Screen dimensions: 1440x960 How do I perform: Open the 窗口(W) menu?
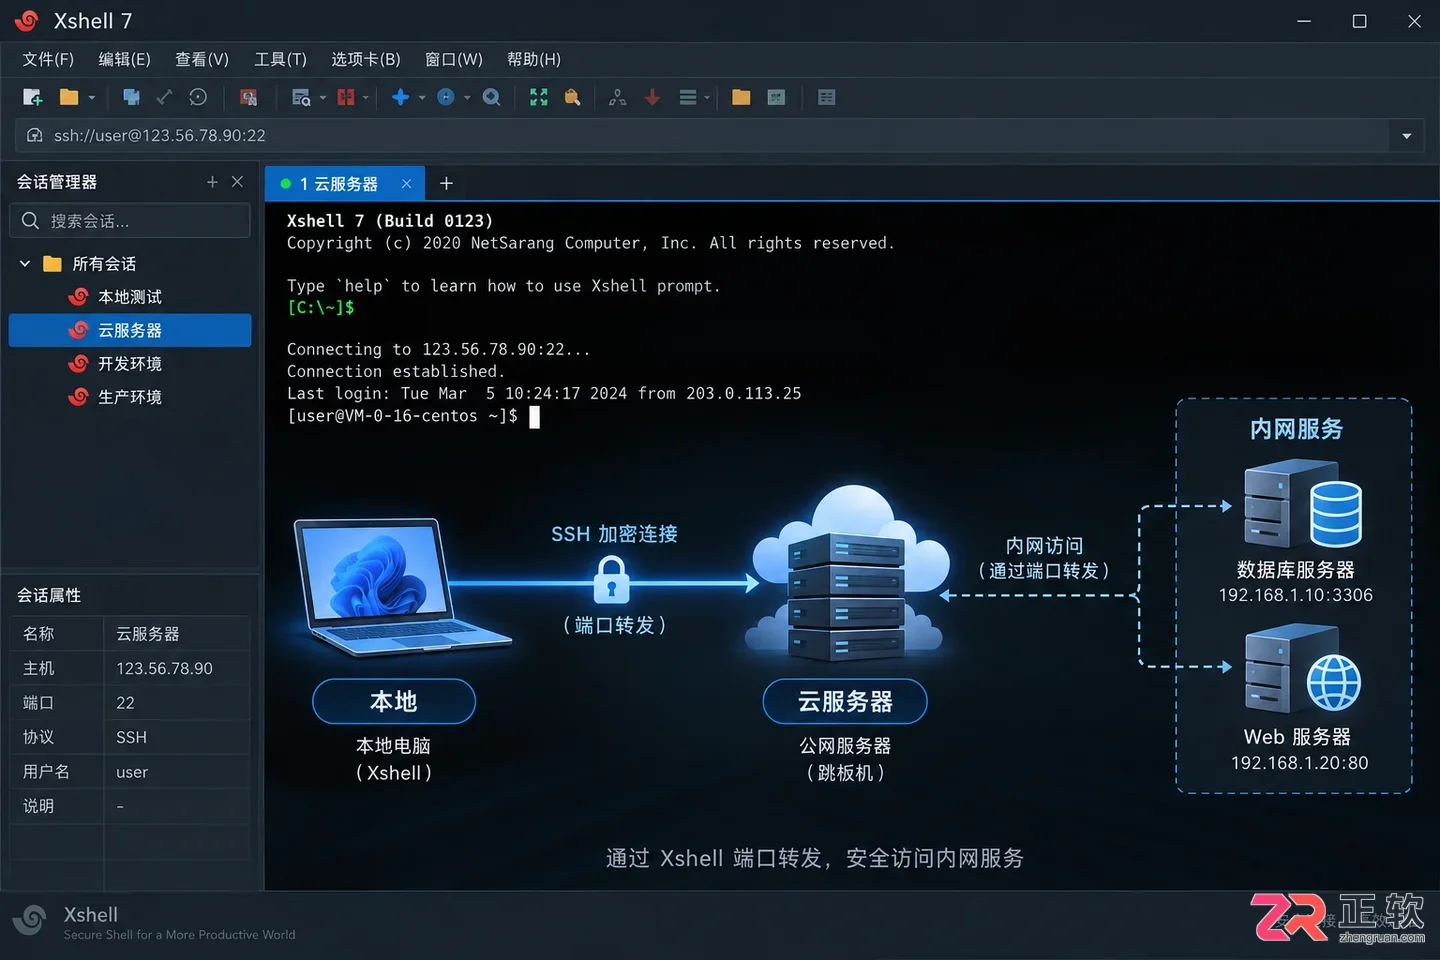click(454, 59)
